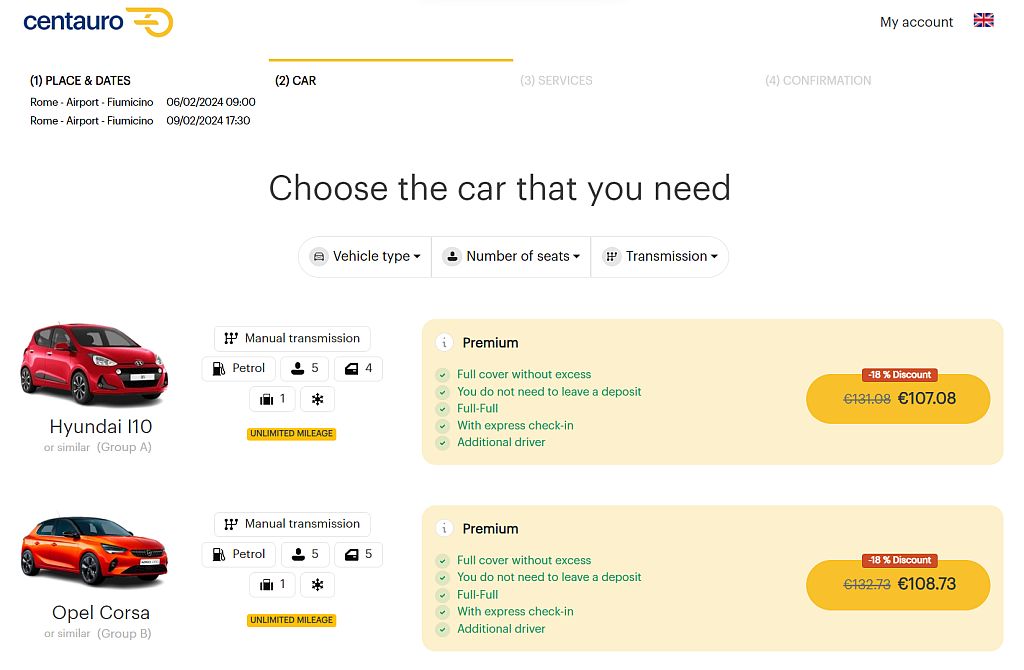Click My account
Screen dimensions: 1024x670
tap(915, 21)
